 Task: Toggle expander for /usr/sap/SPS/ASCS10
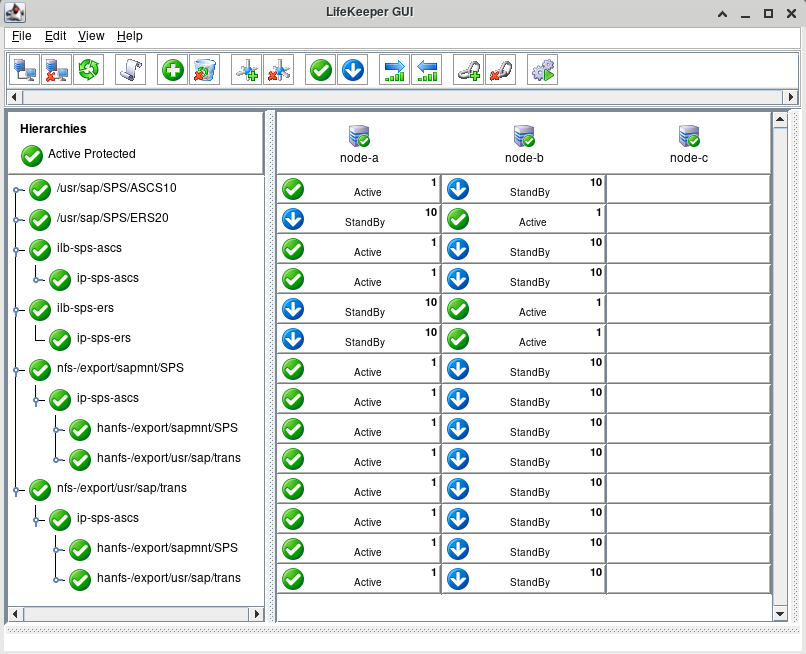[x=16, y=190]
